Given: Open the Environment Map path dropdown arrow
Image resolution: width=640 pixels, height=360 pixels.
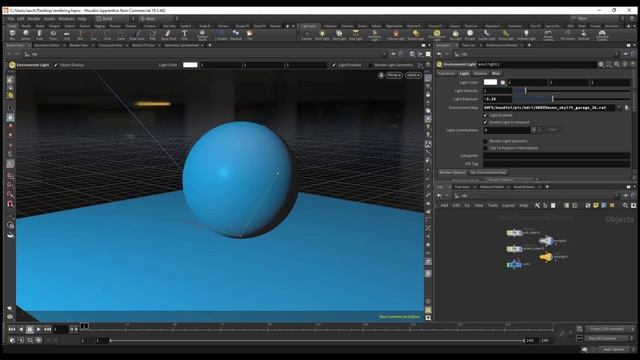Looking at the screenshot, I should pyautogui.click(x=620, y=108).
